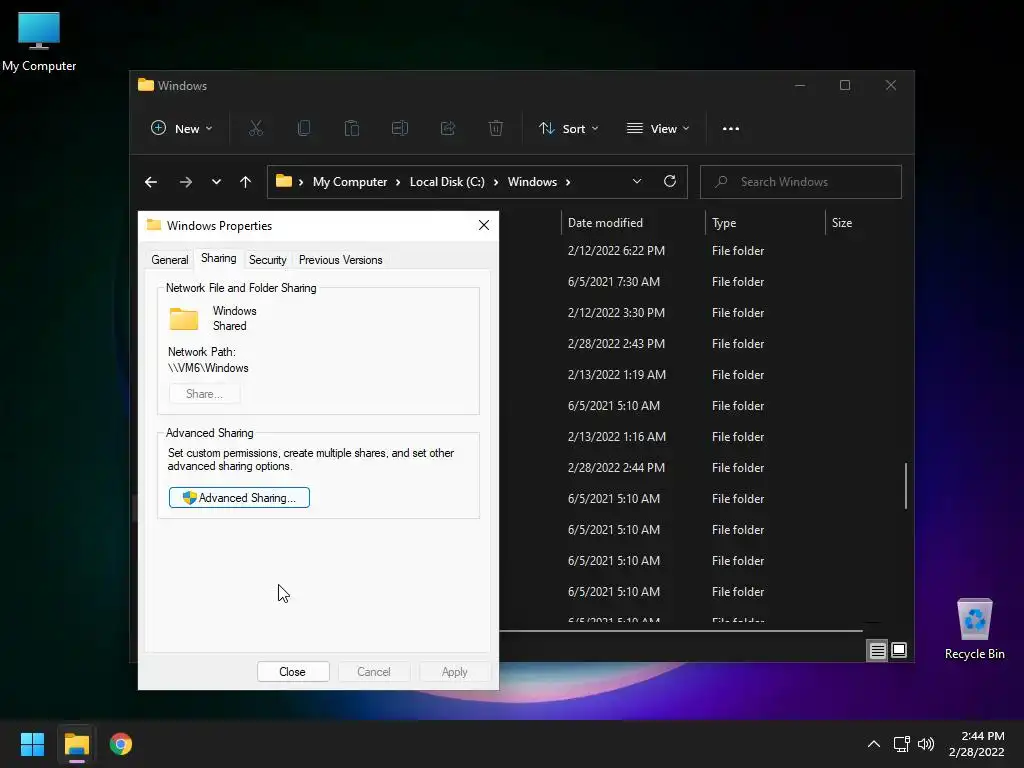Close the Windows Properties dialog with X
This screenshot has width=1024, height=768.
click(x=484, y=225)
